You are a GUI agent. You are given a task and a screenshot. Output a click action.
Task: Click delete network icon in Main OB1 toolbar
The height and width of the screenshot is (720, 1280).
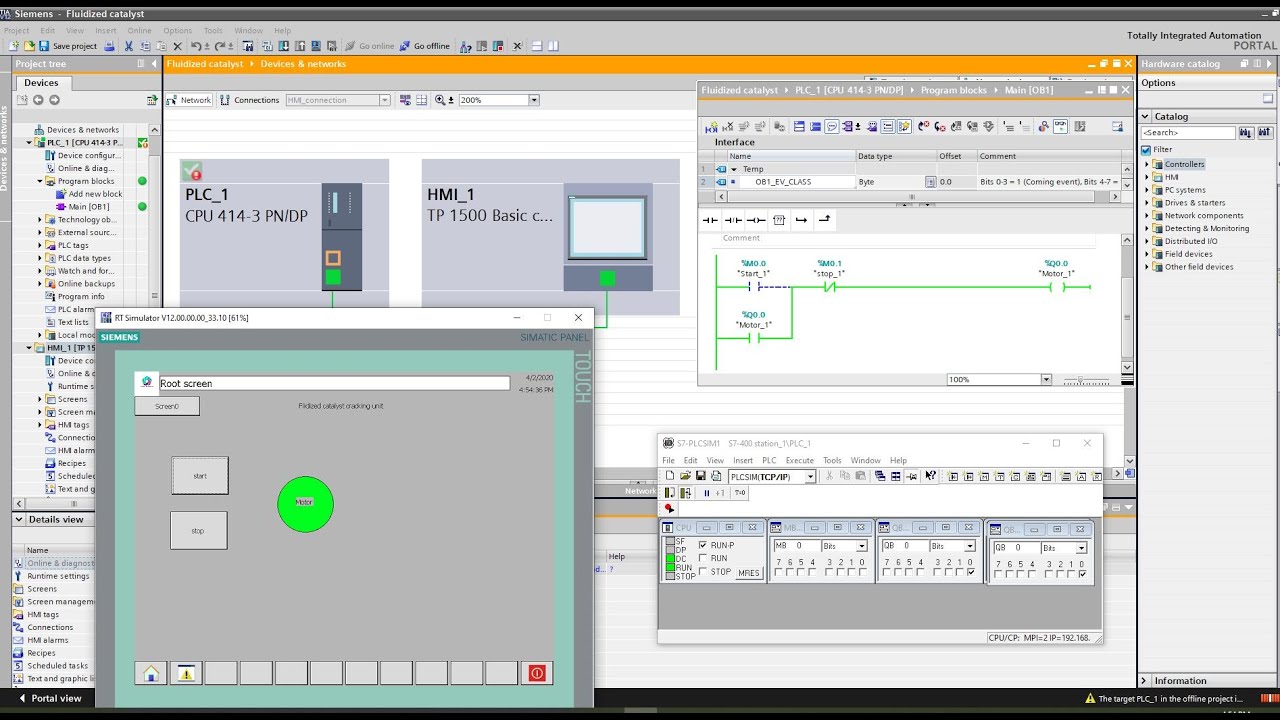(728, 126)
